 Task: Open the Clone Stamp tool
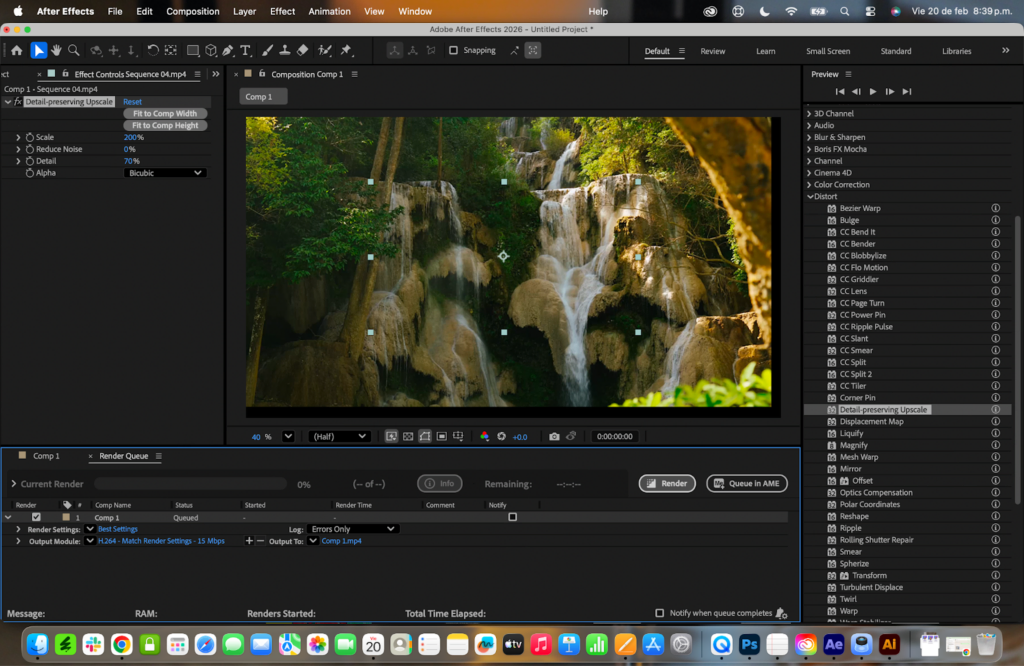point(283,50)
